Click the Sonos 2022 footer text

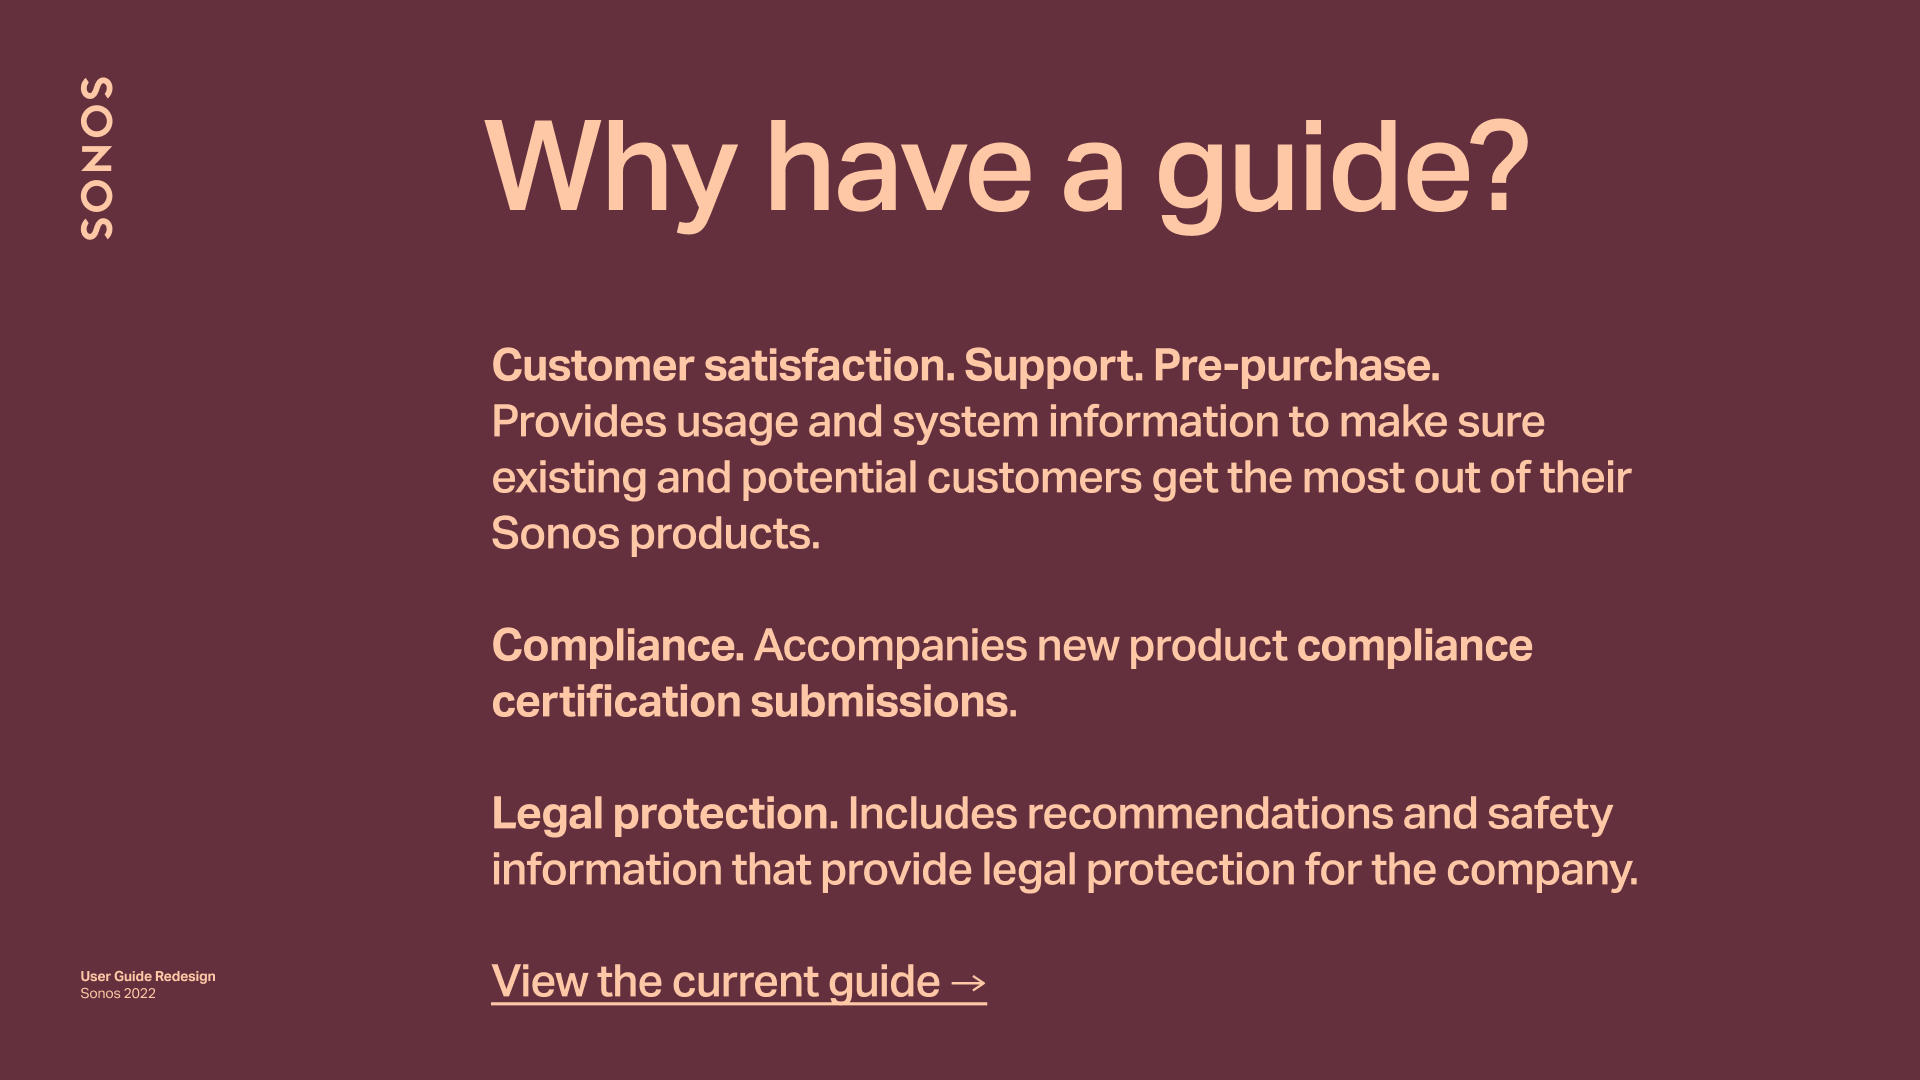pyautogui.click(x=118, y=993)
